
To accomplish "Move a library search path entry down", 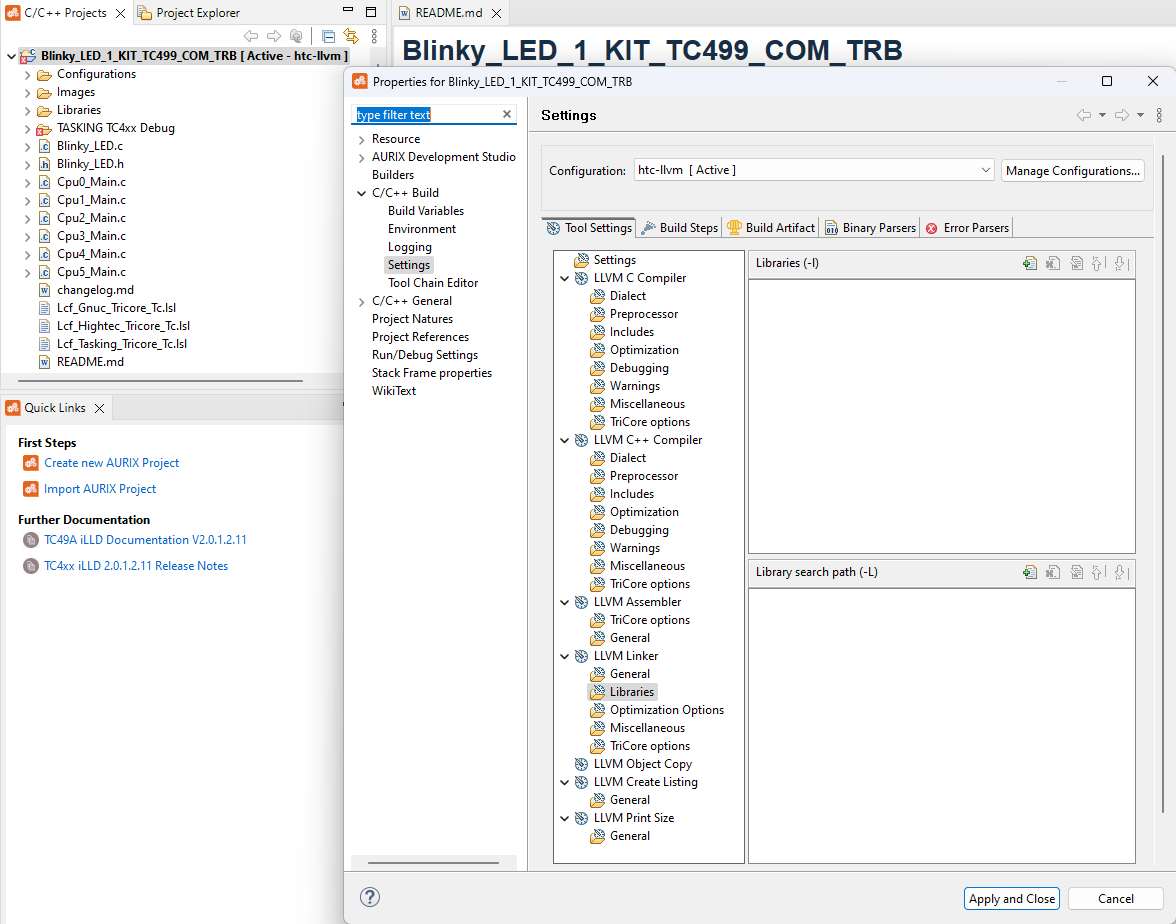I will tap(1120, 571).
